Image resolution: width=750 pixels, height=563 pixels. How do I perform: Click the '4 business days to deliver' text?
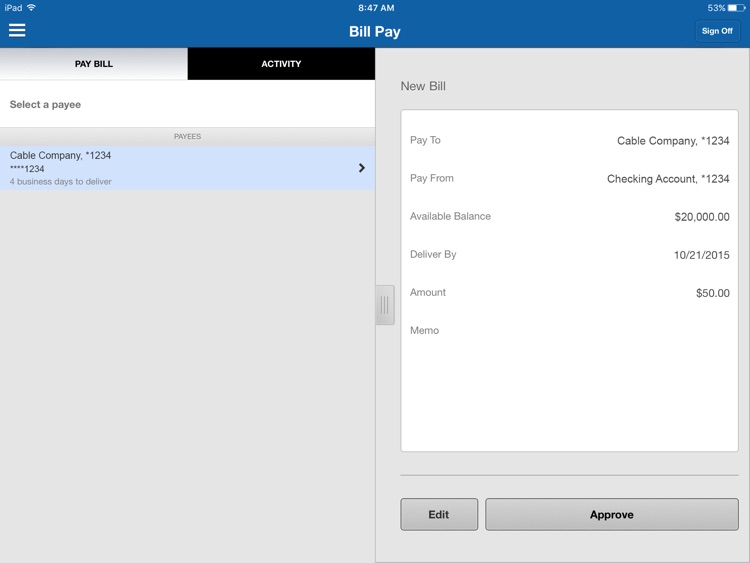click(x=60, y=182)
